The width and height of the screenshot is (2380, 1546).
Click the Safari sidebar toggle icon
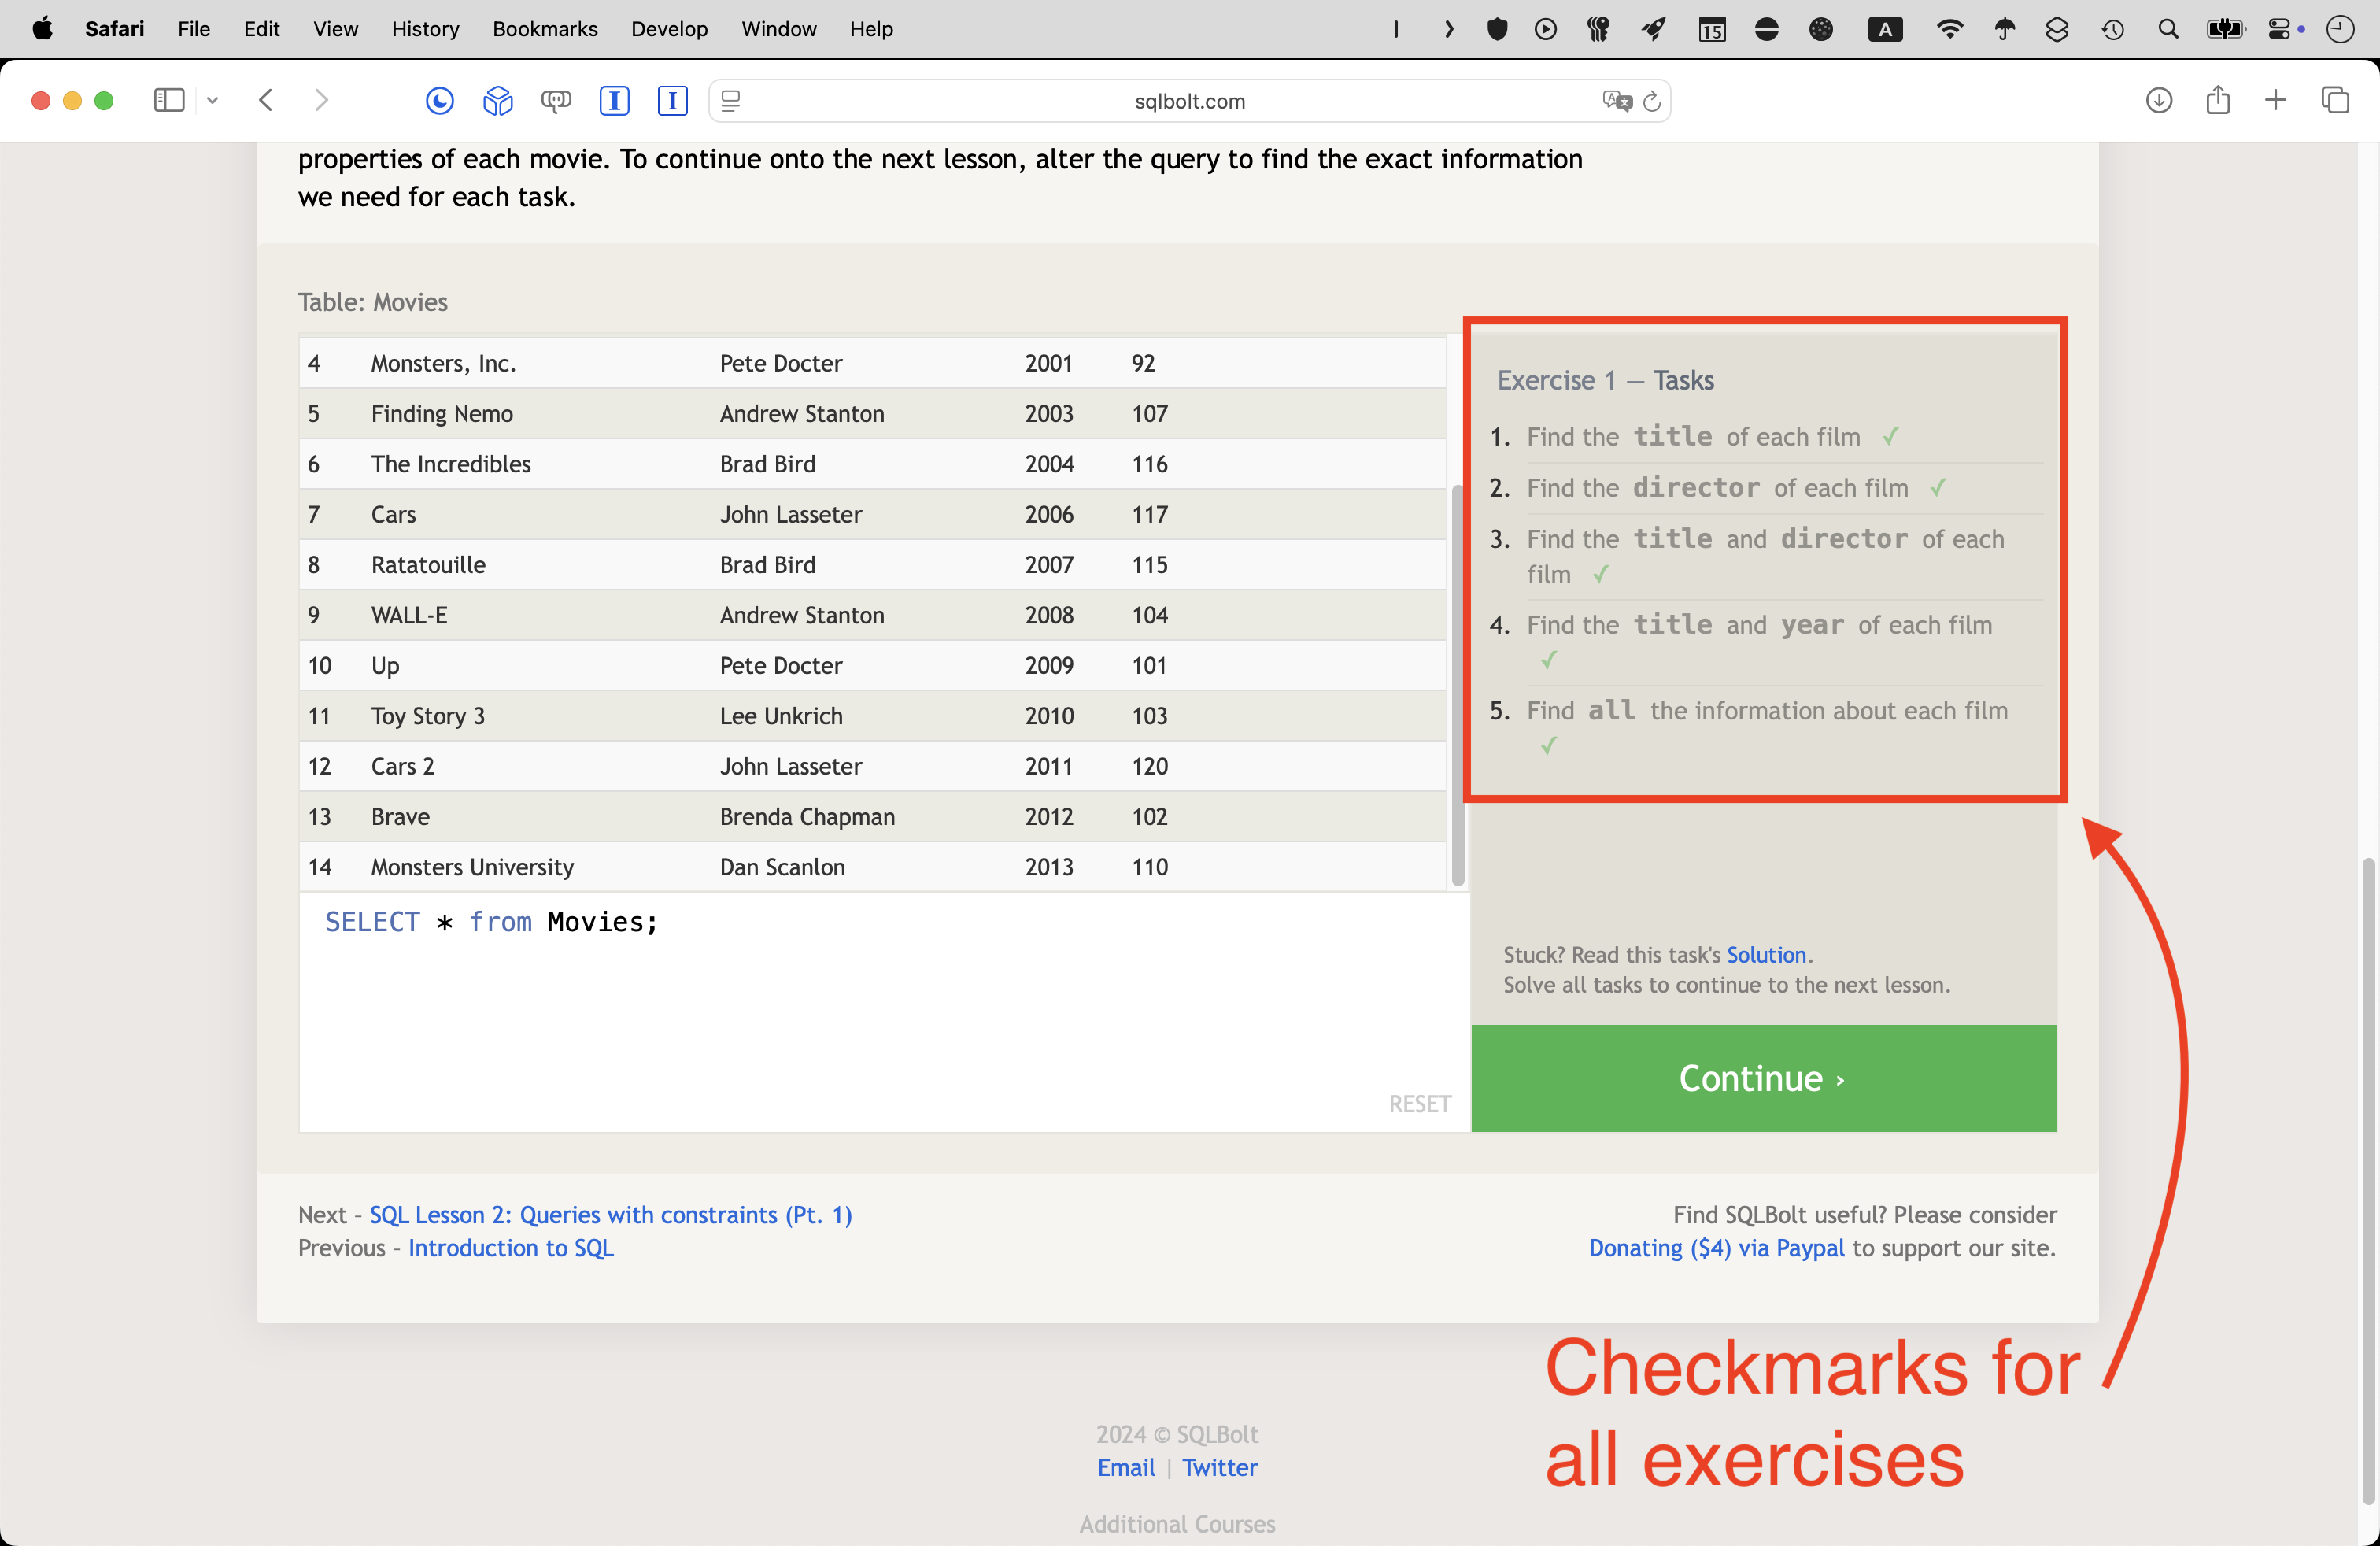click(168, 100)
